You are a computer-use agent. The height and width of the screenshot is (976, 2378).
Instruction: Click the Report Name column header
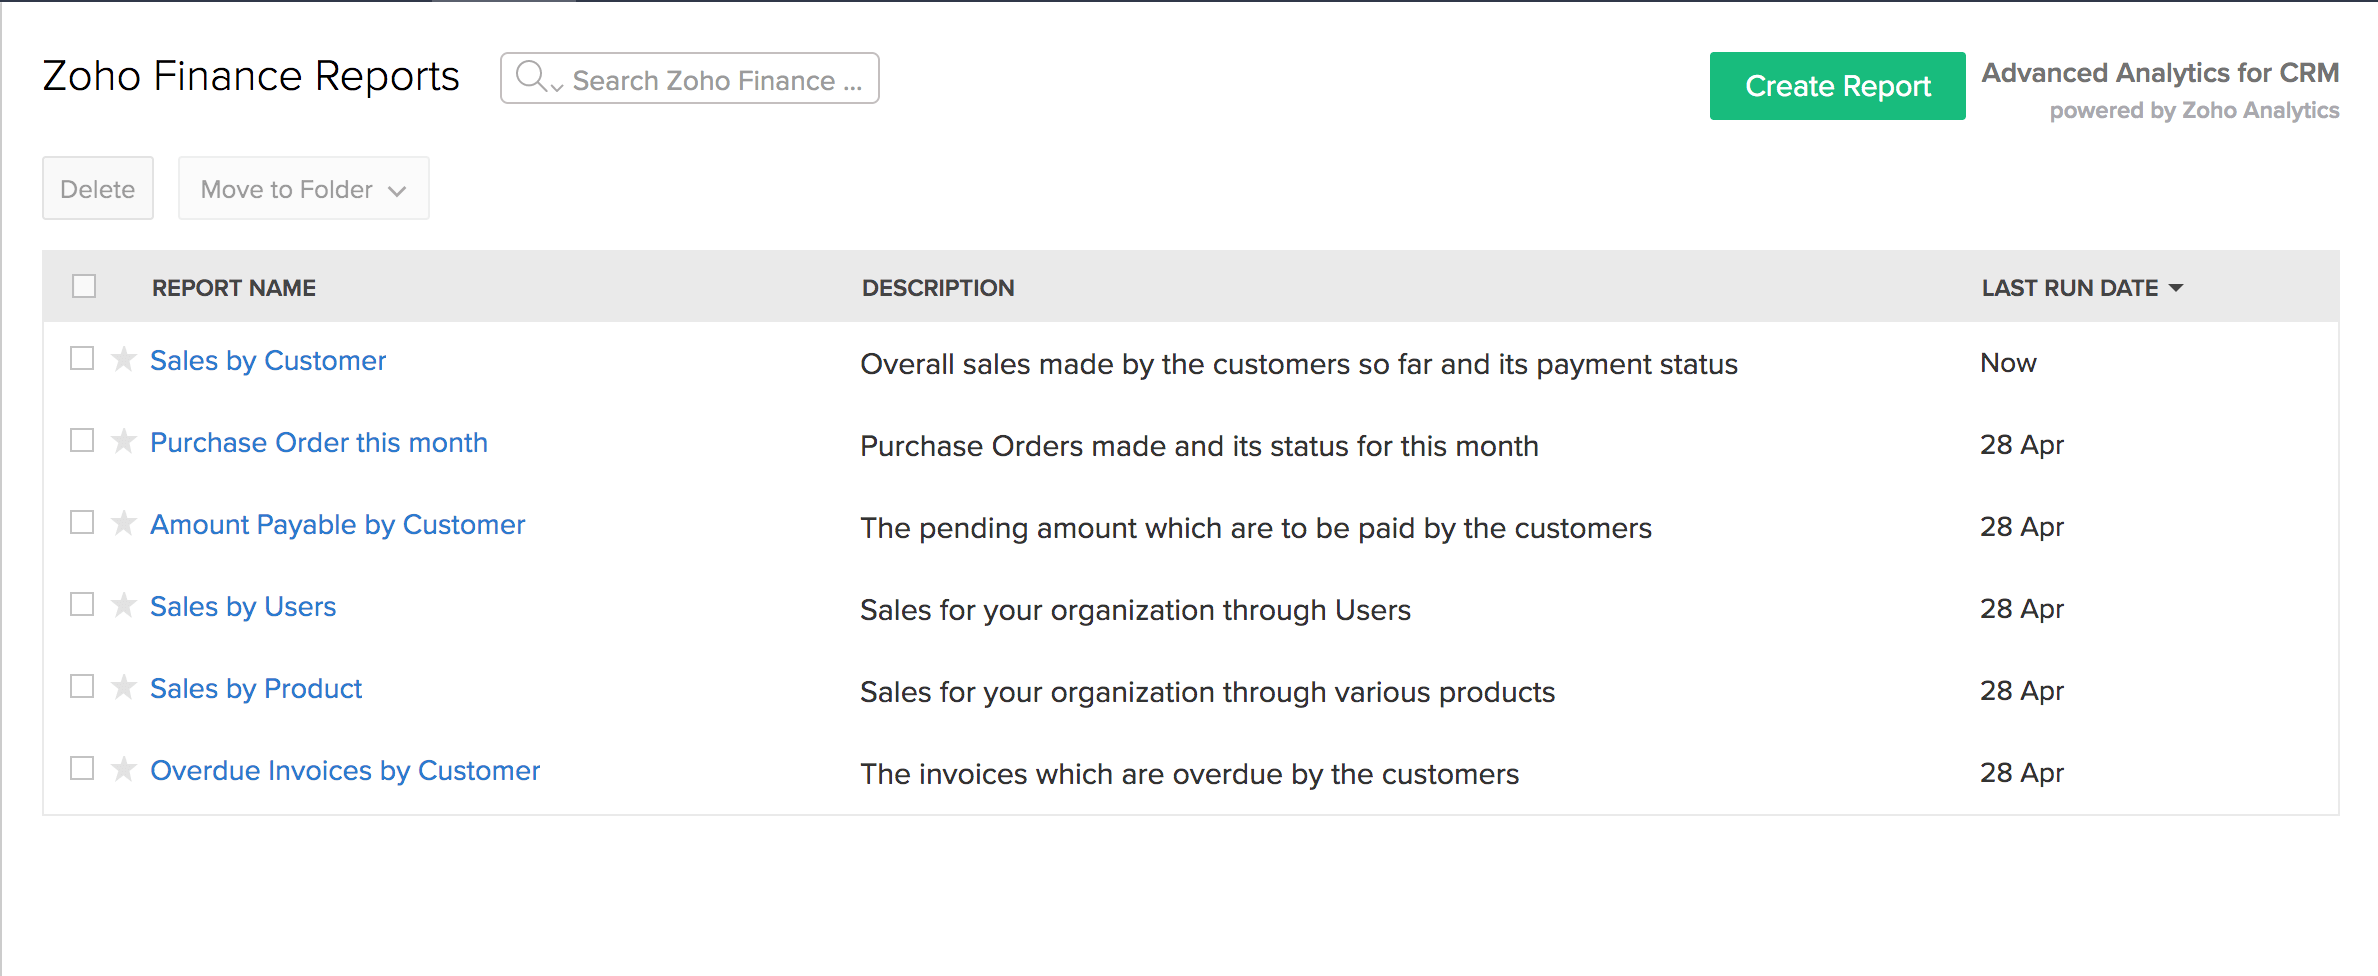pyautogui.click(x=234, y=288)
